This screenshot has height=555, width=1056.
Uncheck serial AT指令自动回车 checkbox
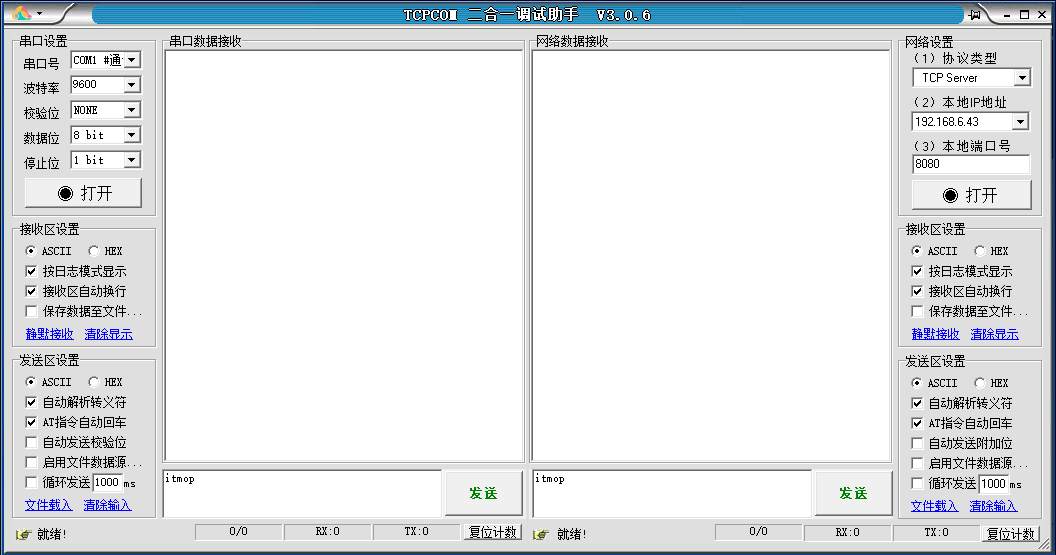tap(31, 422)
